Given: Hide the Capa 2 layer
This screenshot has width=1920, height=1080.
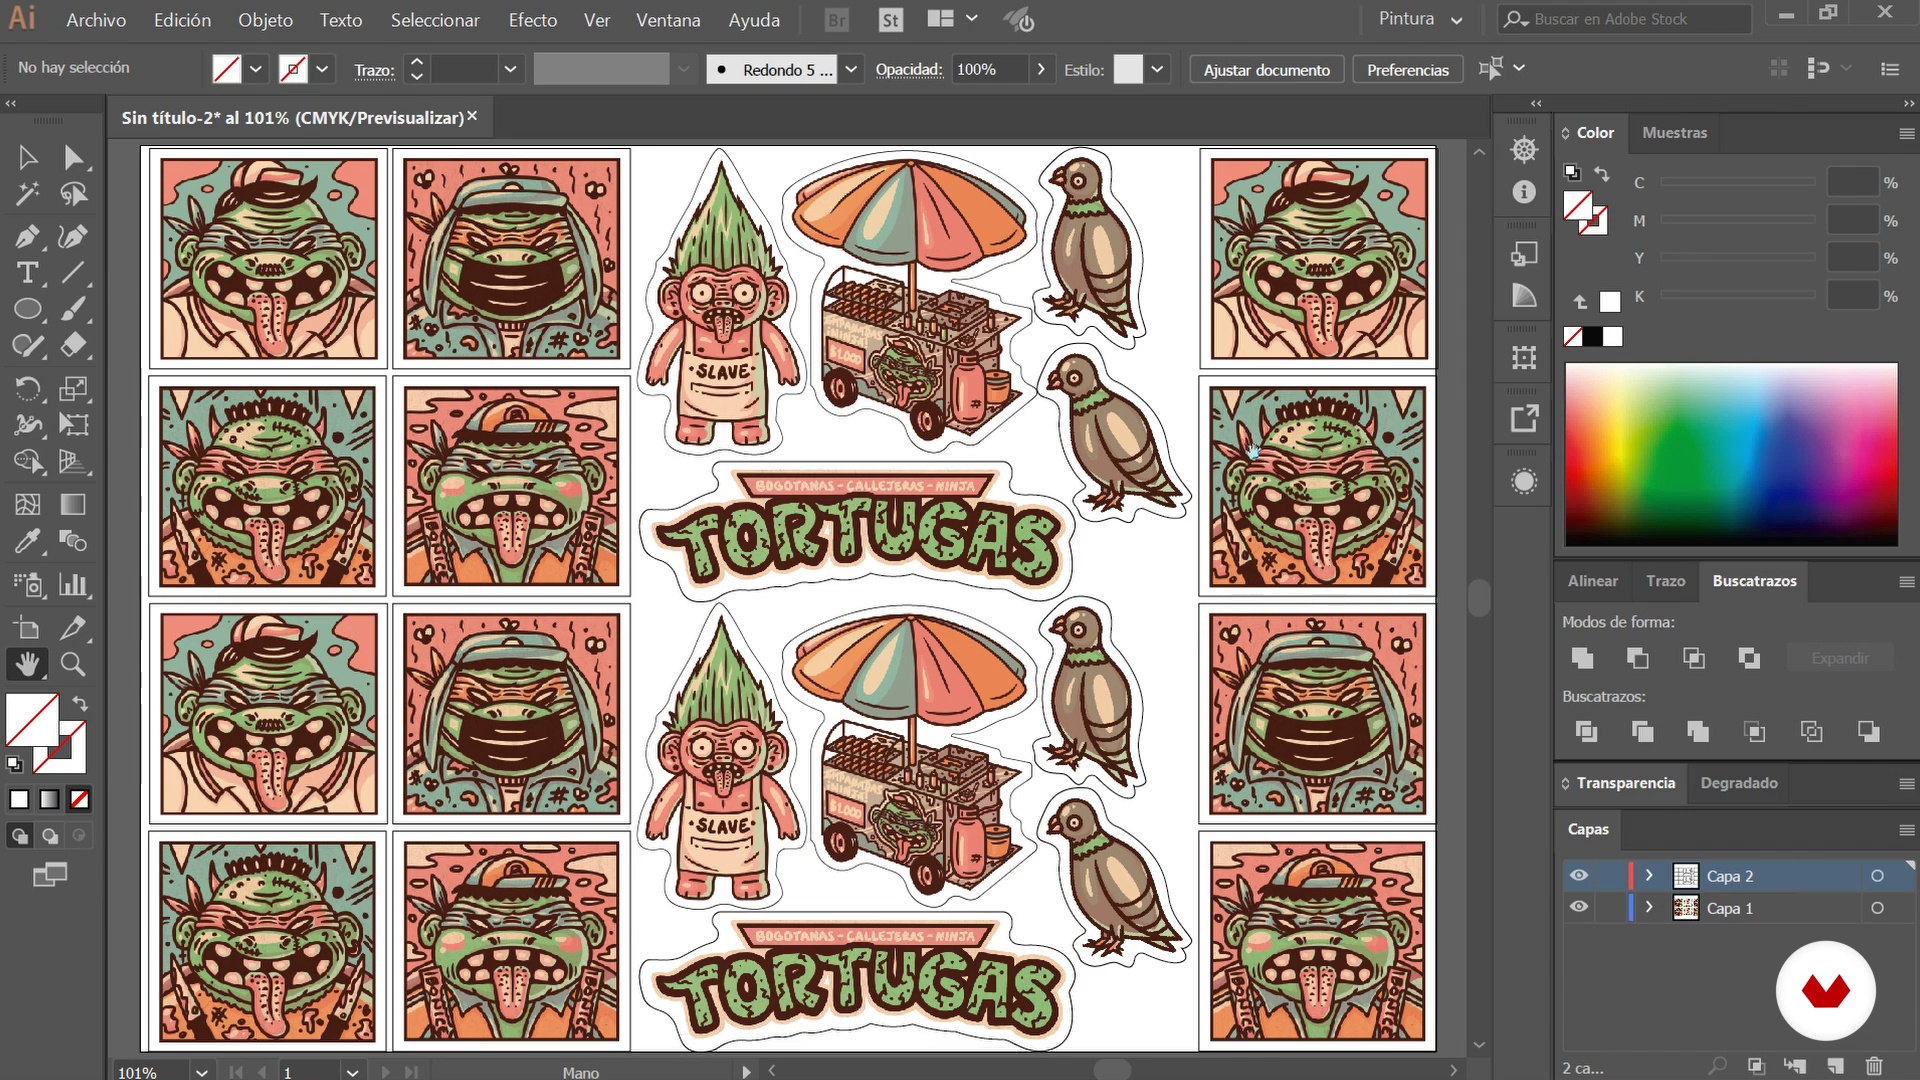Looking at the screenshot, I should [x=1579, y=876].
